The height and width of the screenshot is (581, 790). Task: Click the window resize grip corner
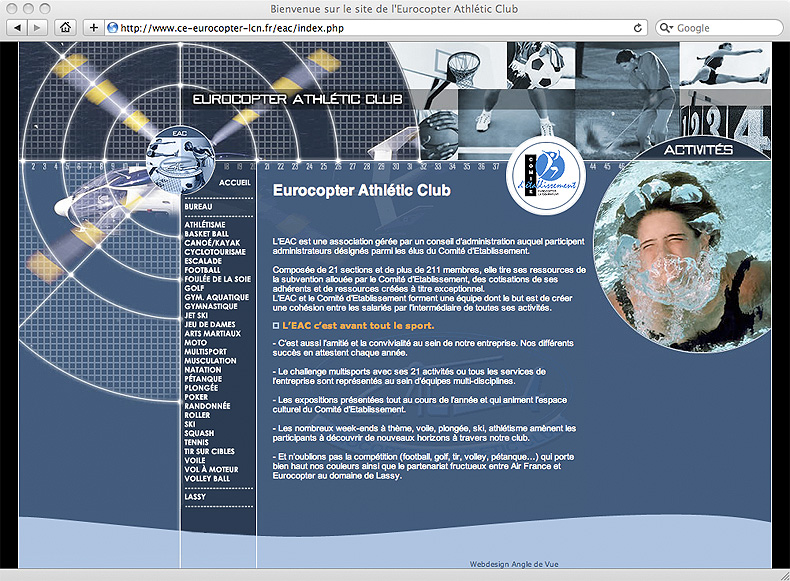[784, 575]
